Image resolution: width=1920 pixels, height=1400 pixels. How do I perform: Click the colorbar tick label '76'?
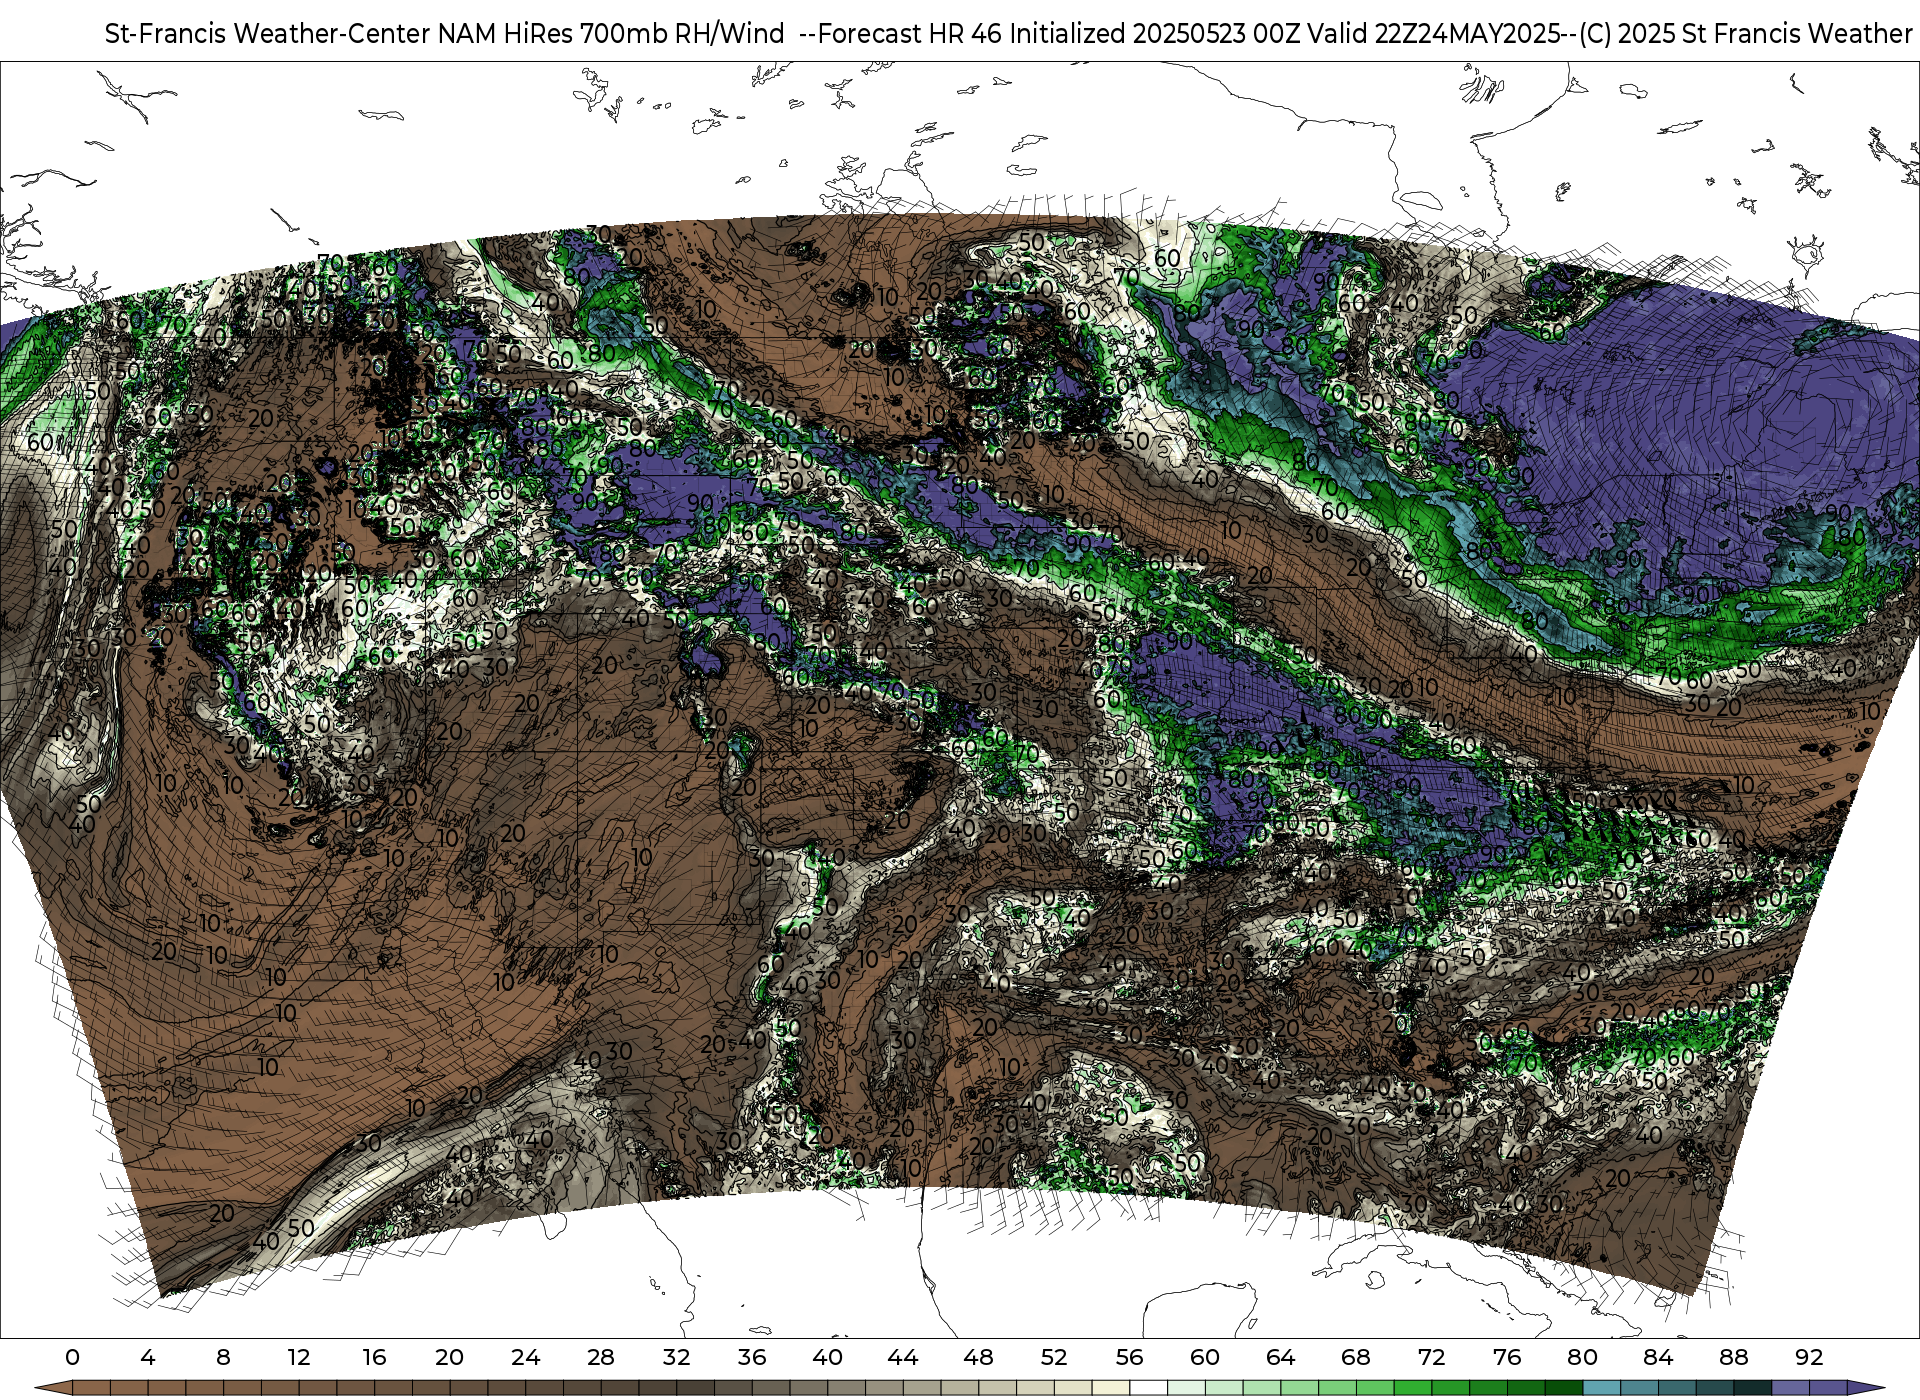click(x=1507, y=1357)
